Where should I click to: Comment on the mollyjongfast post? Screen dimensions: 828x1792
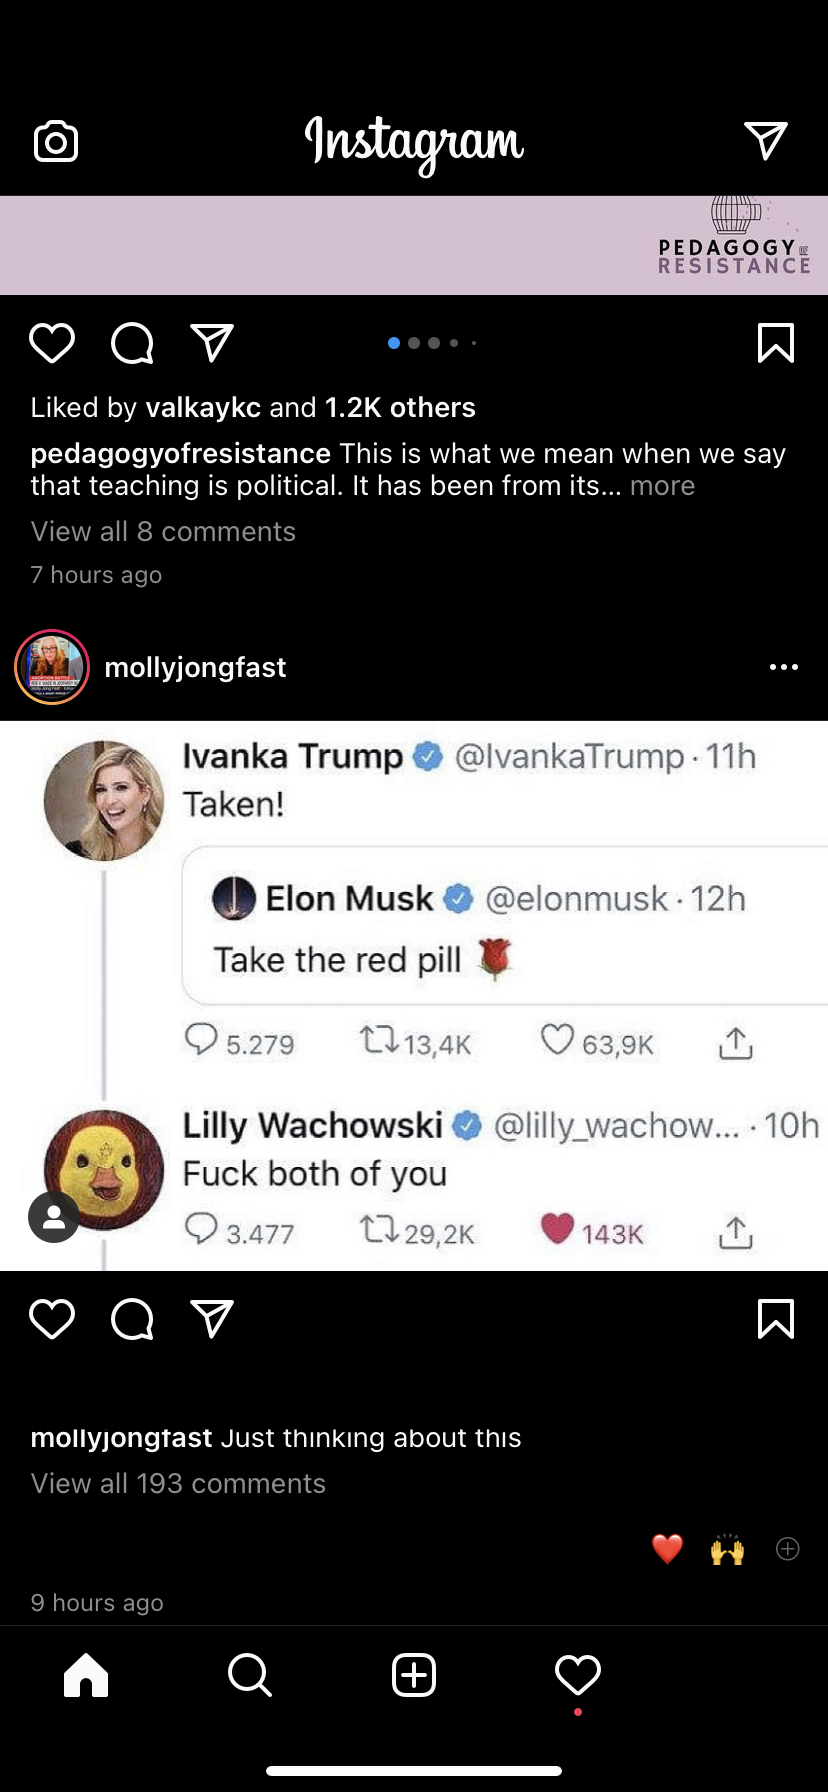click(x=132, y=1319)
